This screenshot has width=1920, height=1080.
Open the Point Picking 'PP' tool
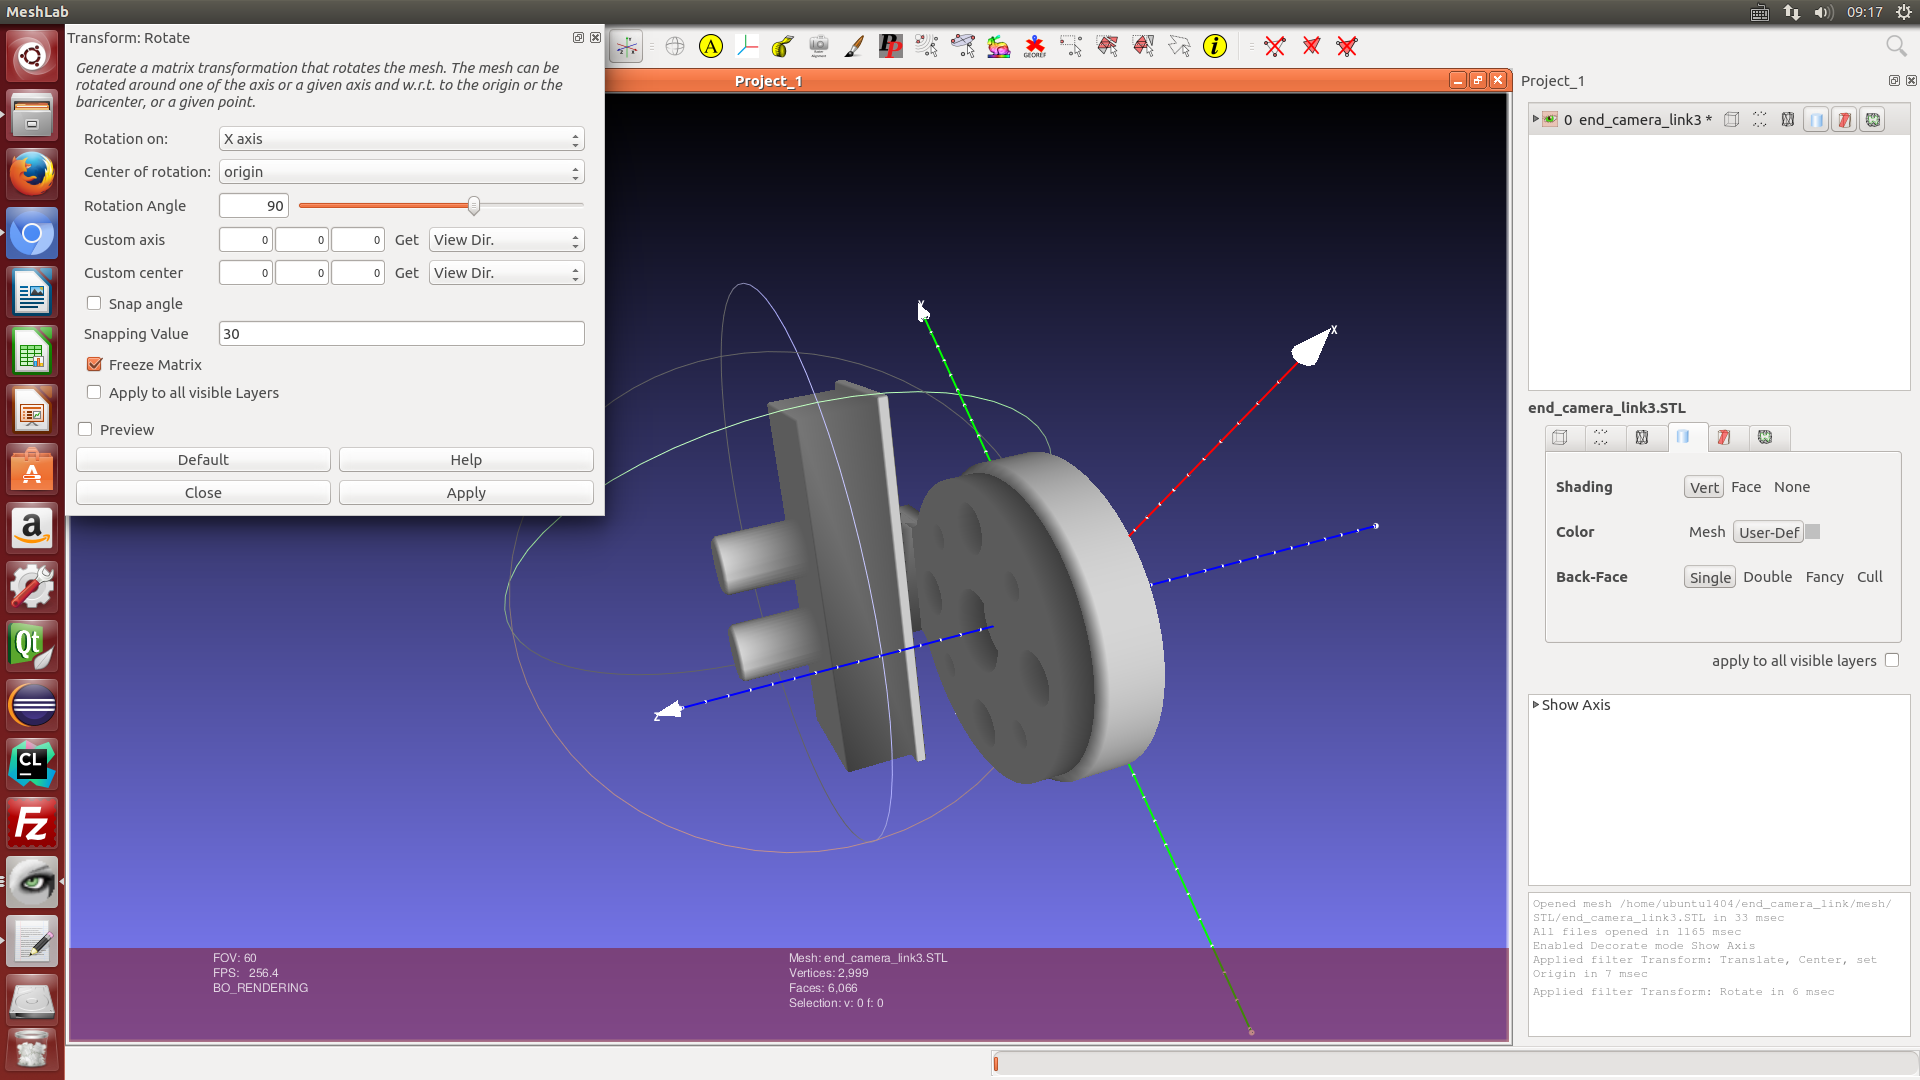tap(890, 46)
